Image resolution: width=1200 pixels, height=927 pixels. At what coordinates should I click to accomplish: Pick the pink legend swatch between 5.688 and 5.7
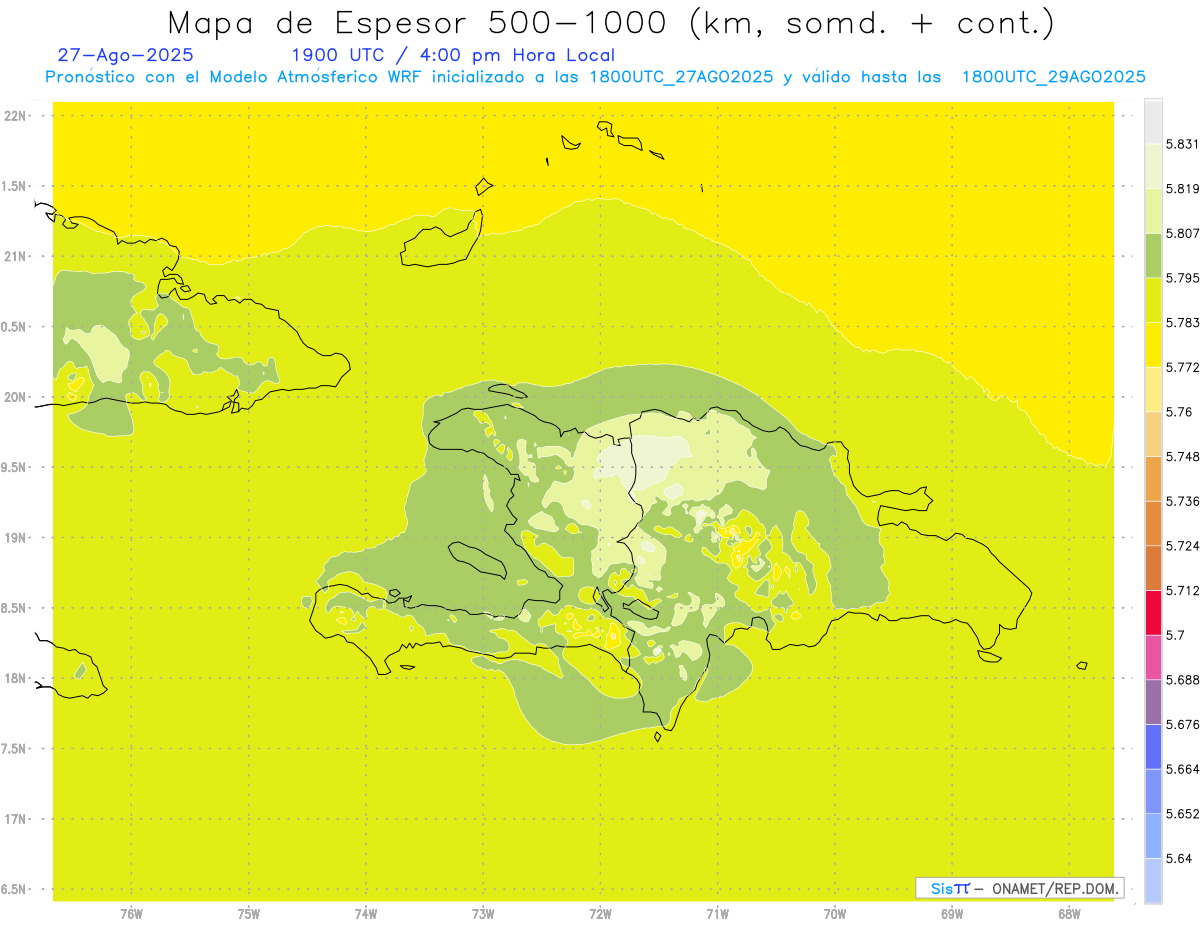tap(1153, 657)
